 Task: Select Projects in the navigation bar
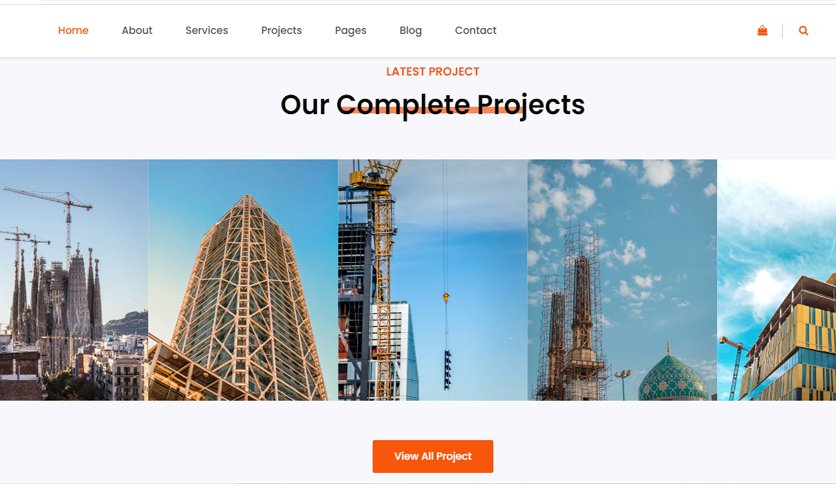(x=282, y=30)
